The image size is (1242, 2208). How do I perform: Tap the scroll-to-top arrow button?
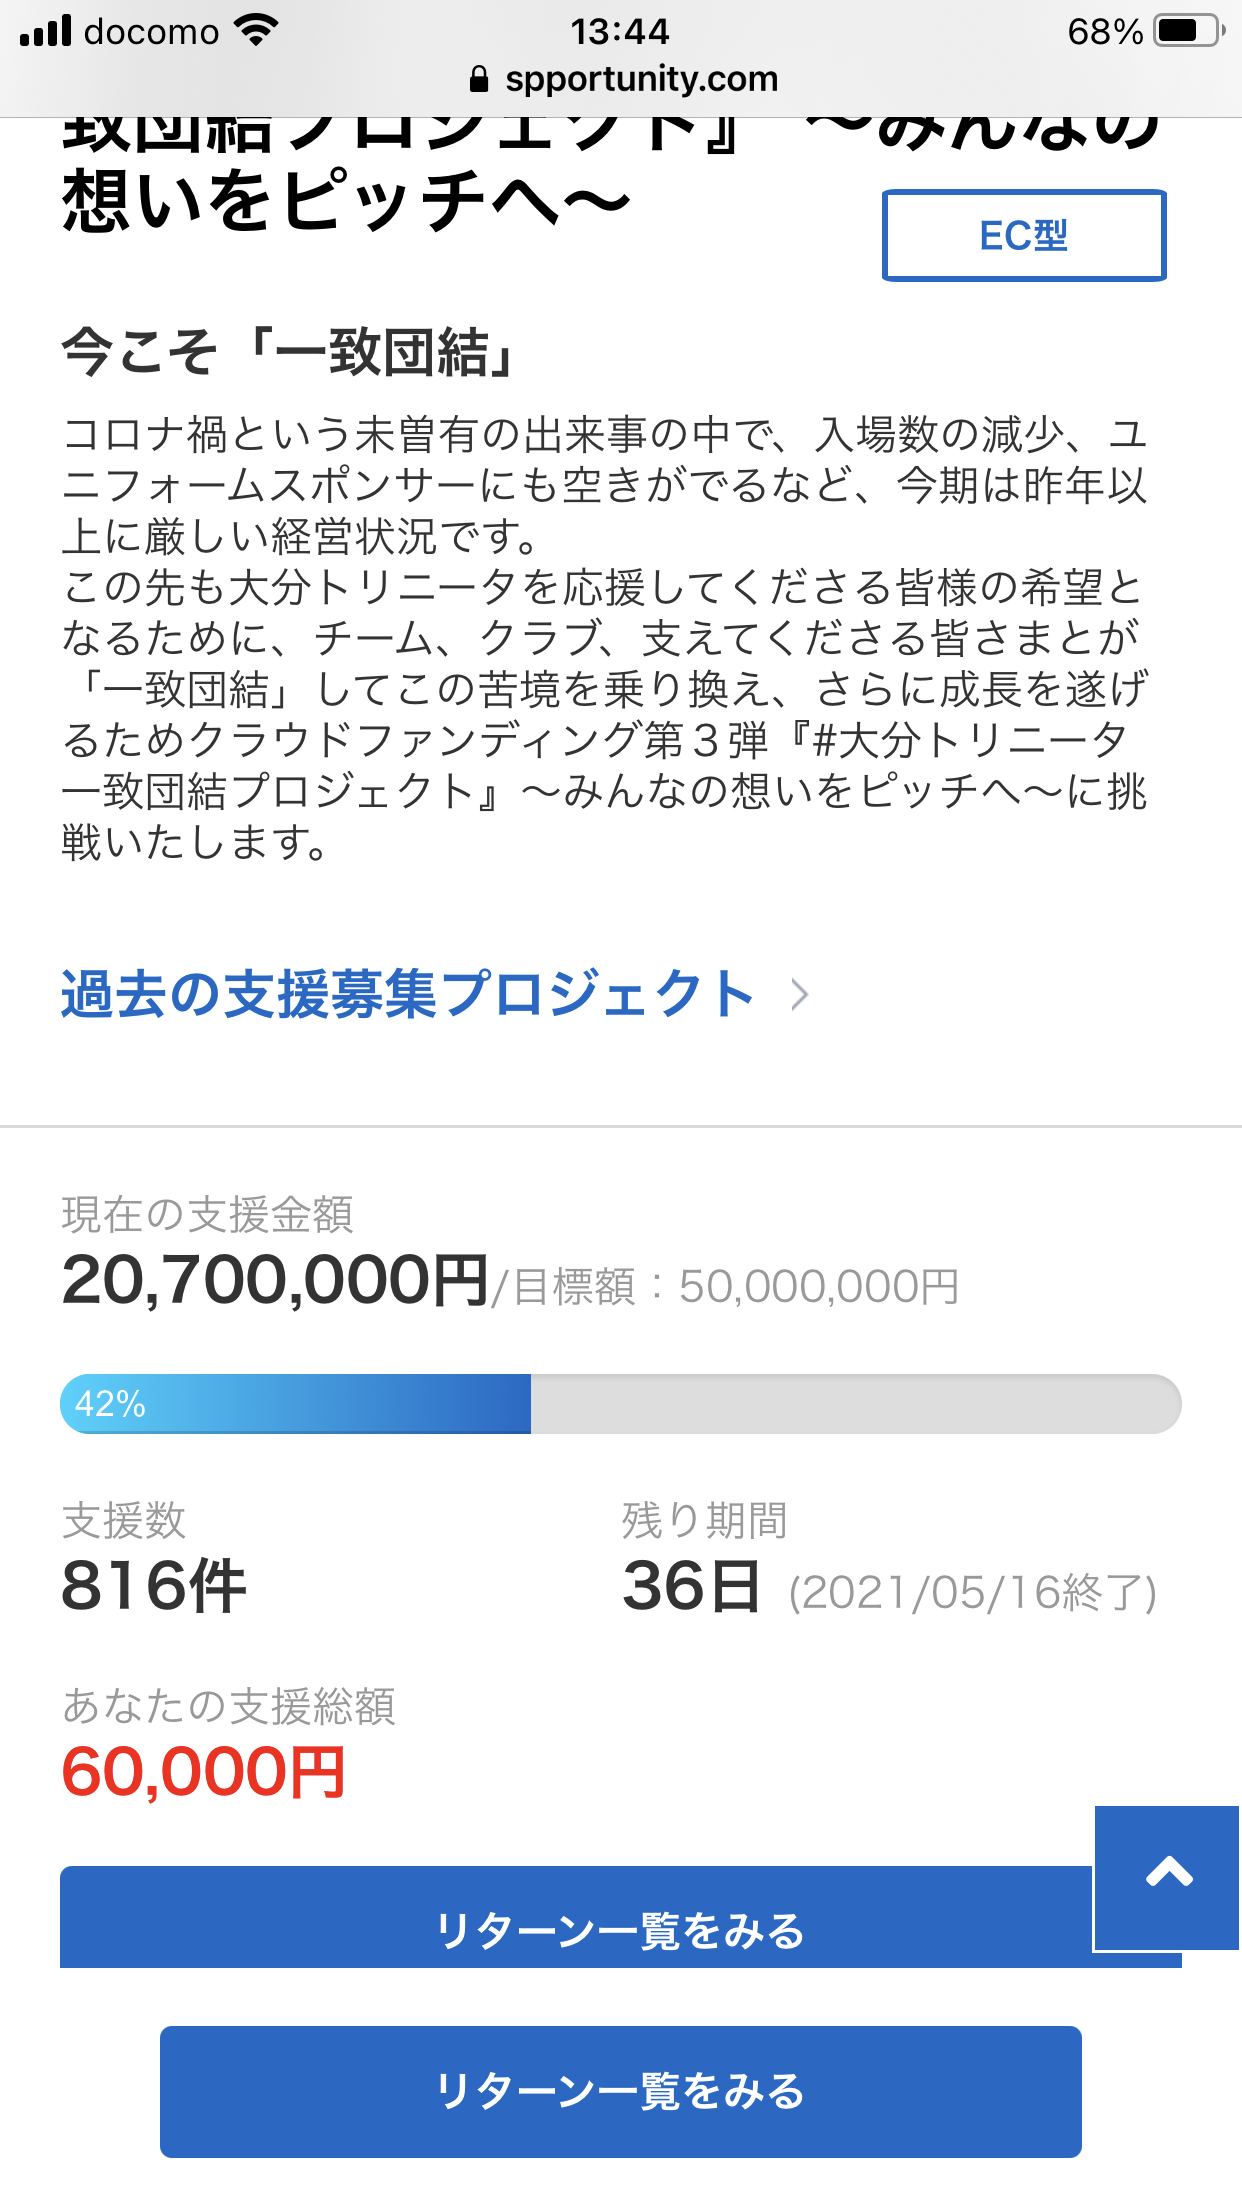pyautogui.click(x=1167, y=1876)
